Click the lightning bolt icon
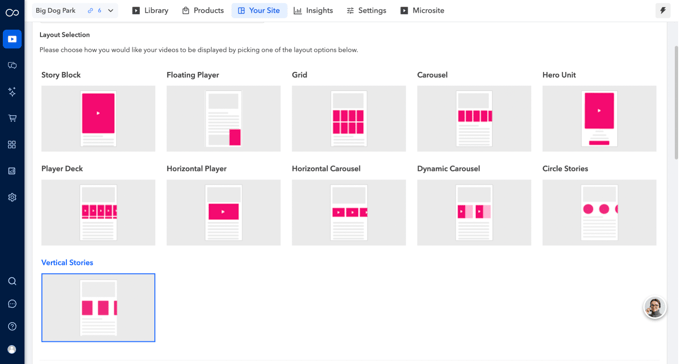This screenshot has height=364, width=688. click(663, 11)
